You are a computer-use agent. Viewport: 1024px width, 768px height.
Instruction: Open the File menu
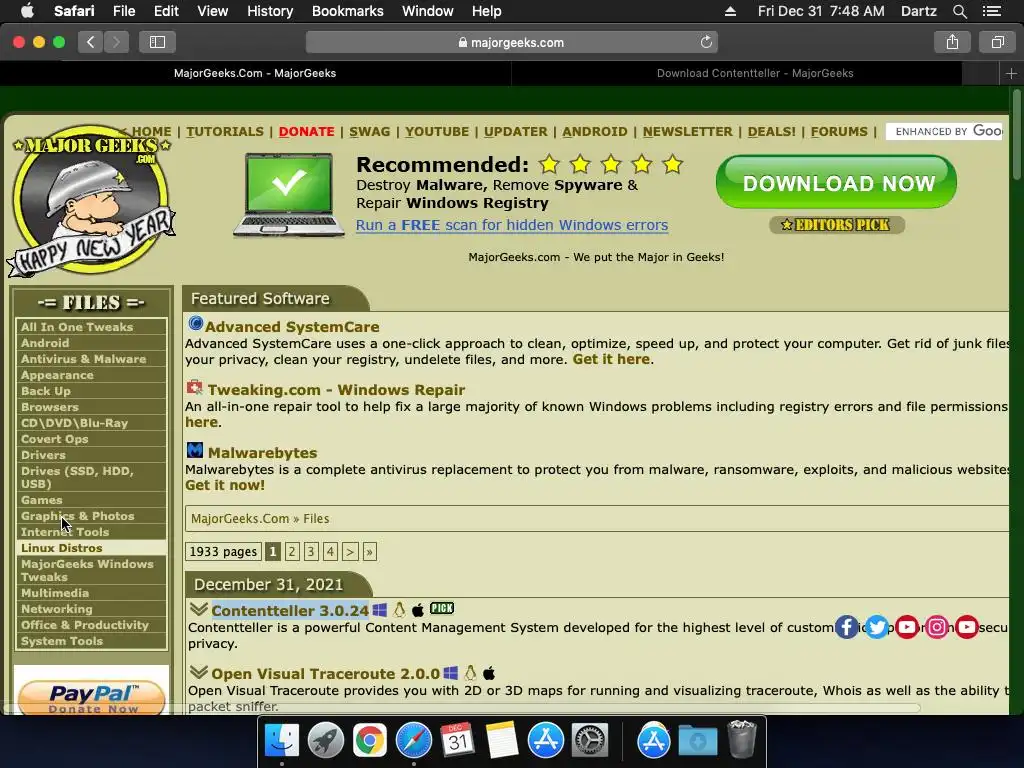[123, 11]
